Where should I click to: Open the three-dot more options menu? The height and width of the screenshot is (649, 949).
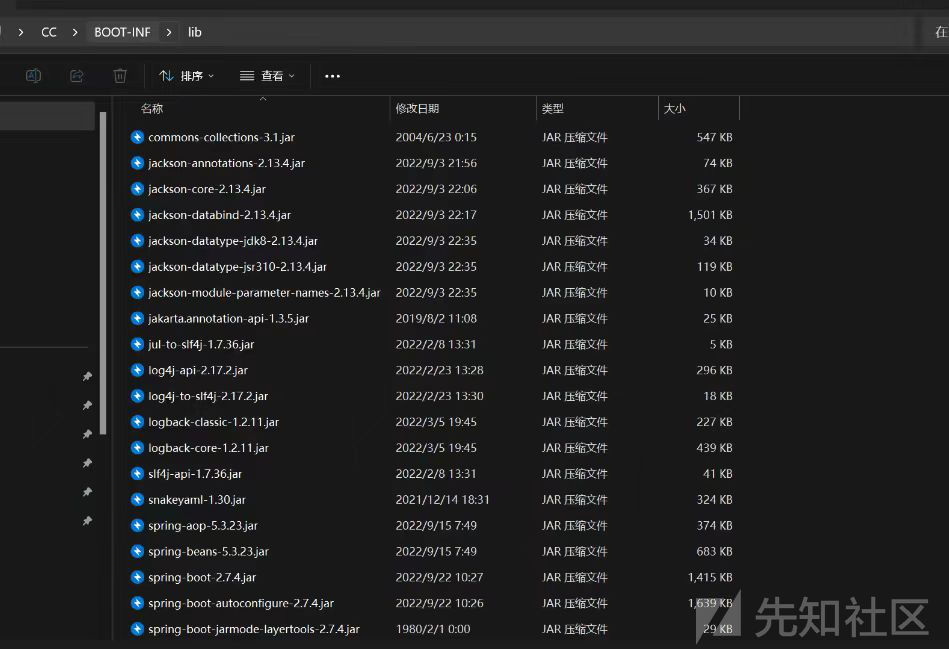[332, 76]
